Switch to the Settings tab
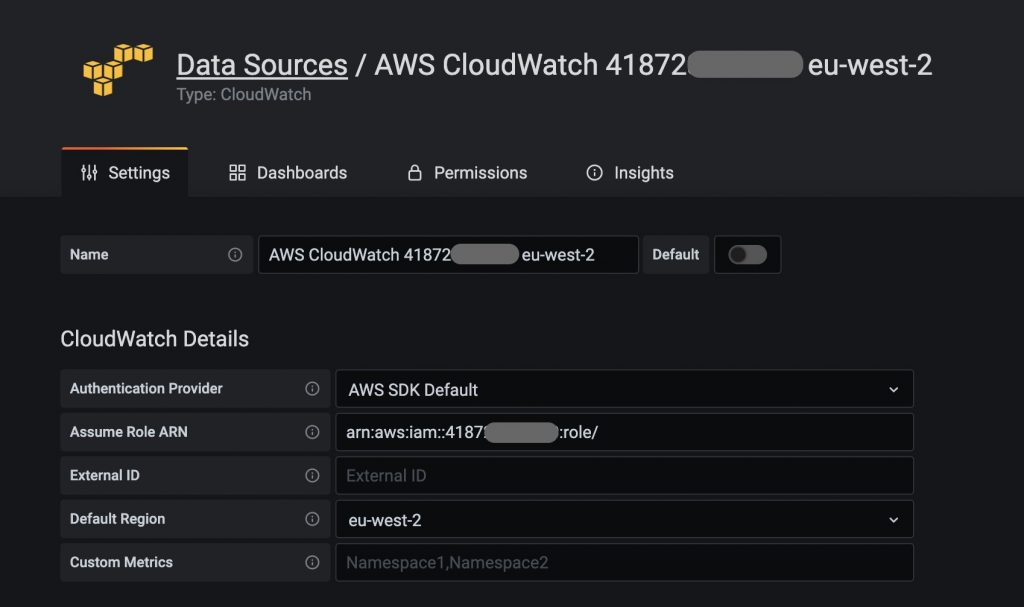1024x607 pixels. 125,172
